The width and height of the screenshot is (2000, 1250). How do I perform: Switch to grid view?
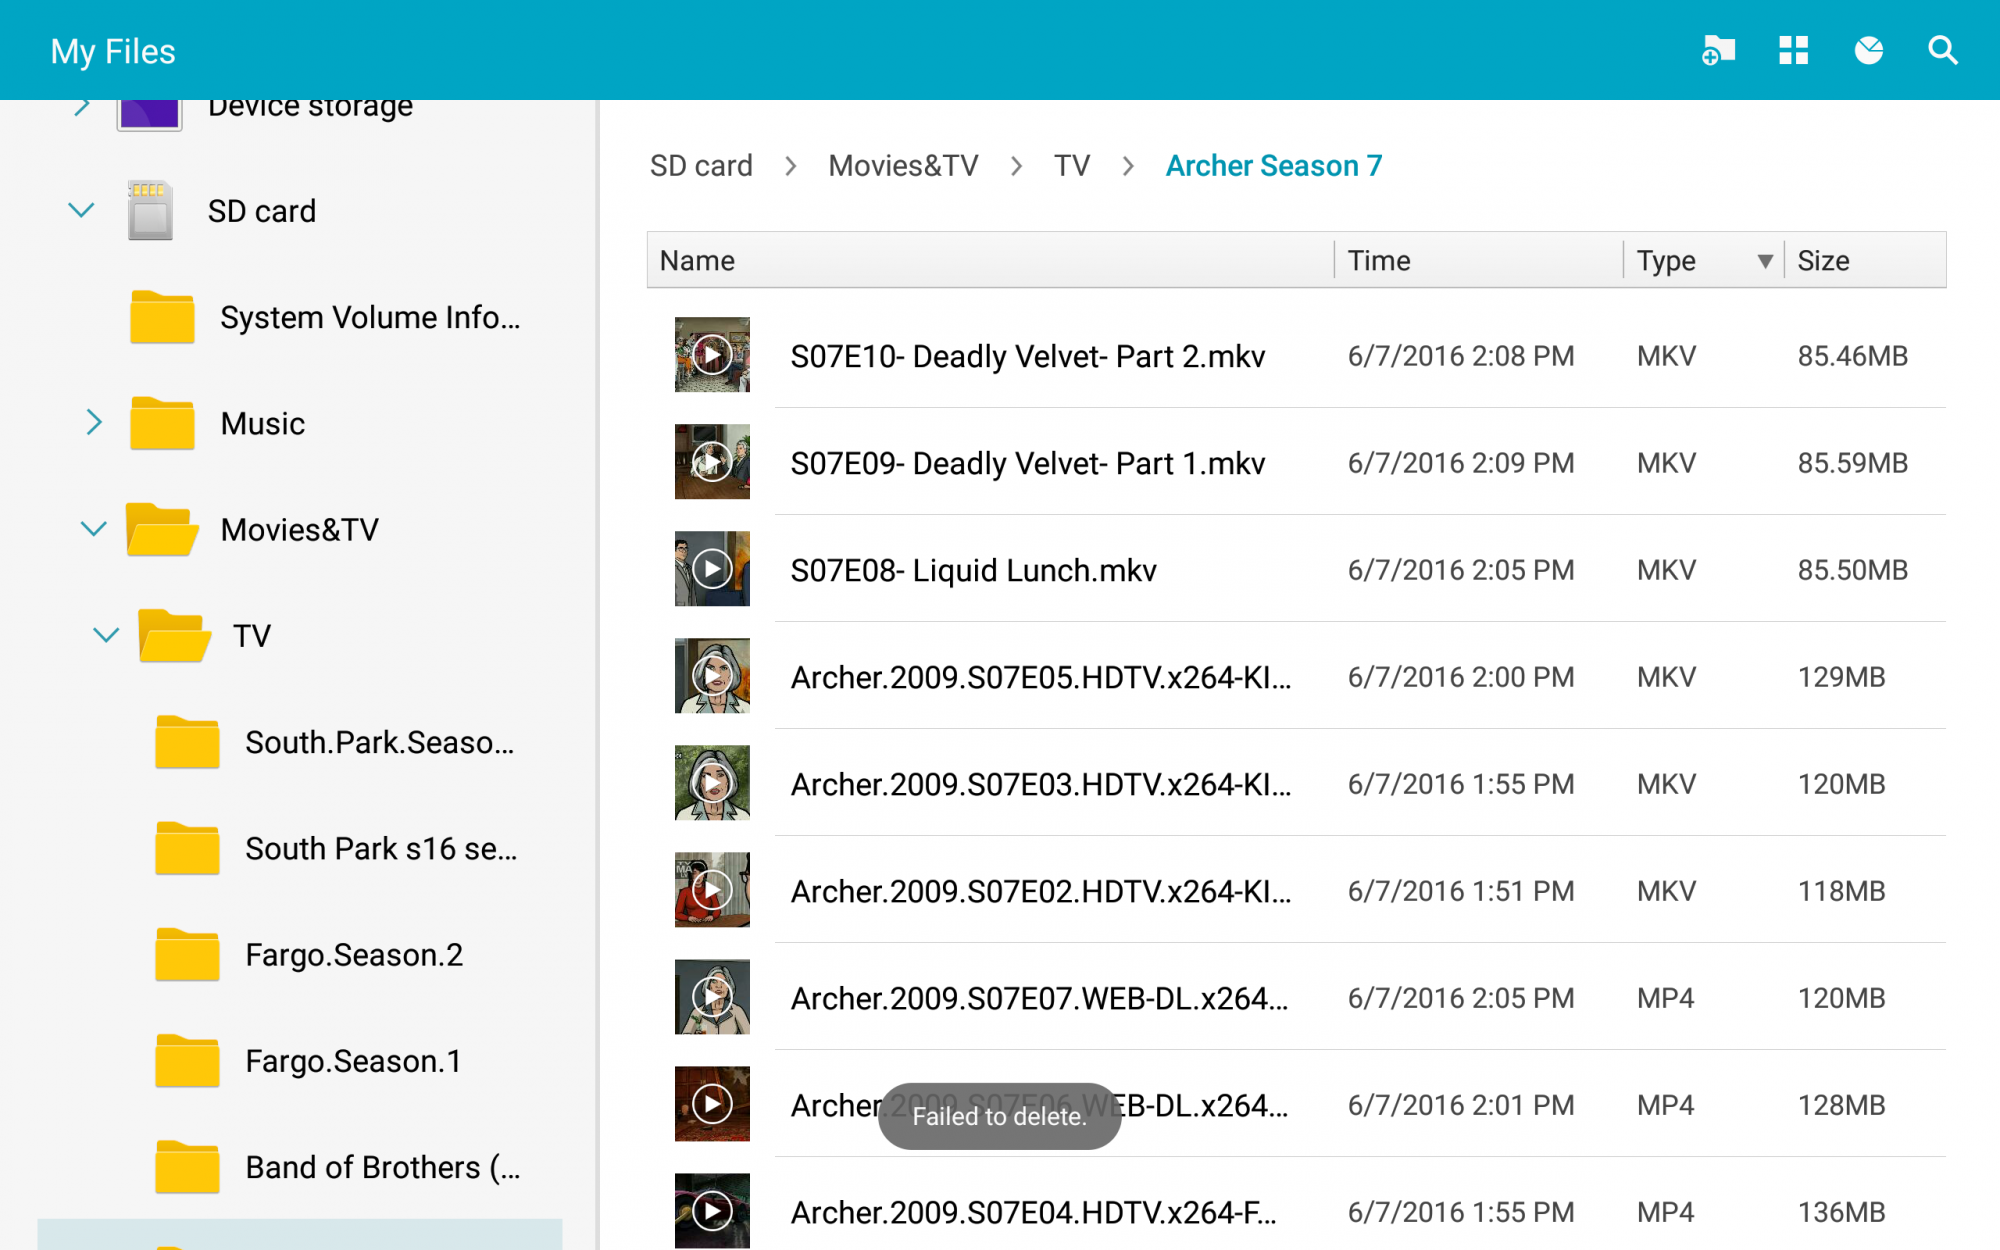pyautogui.click(x=1793, y=50)
